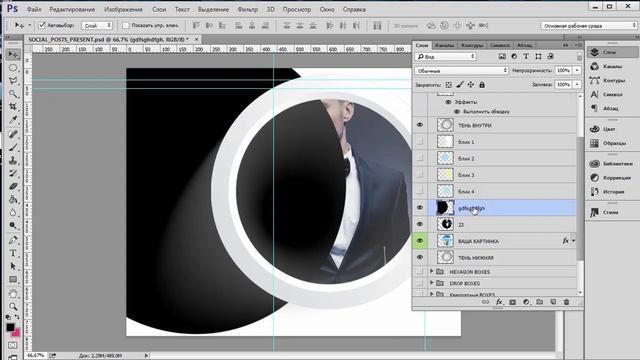
Task: Select the Rectangle shape tool
Action: 13,280
